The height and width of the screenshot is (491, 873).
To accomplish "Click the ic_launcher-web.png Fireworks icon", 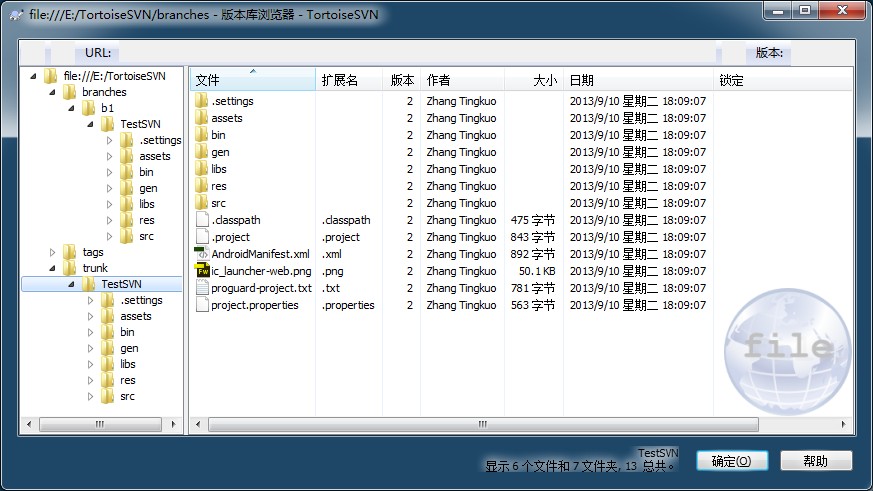I will [x=202, y=271].
